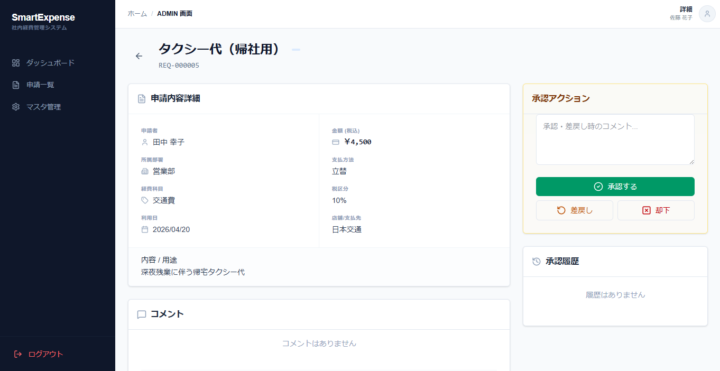
Task: Send back the request with 差戻し
Action: (x=574, y=210)
